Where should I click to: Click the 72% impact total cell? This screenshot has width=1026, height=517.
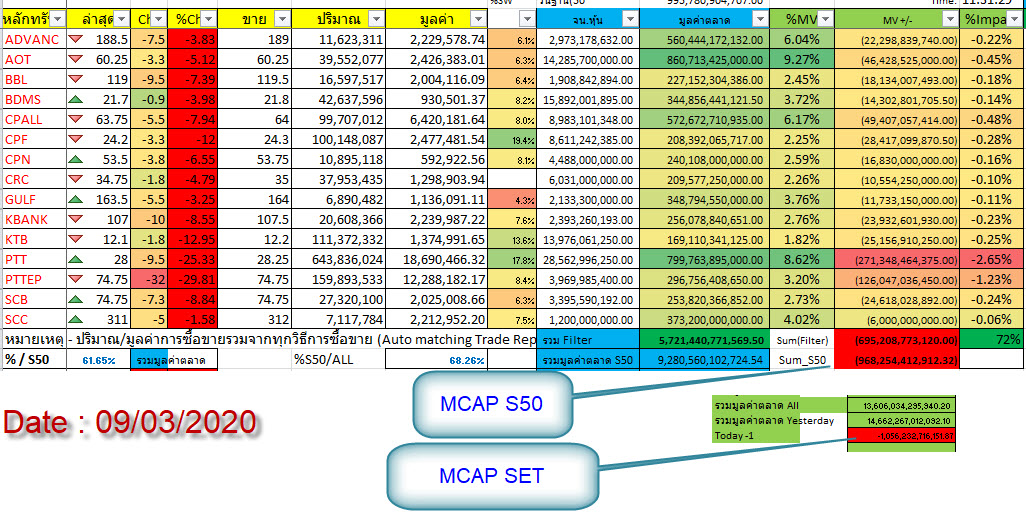click(993, 340)
